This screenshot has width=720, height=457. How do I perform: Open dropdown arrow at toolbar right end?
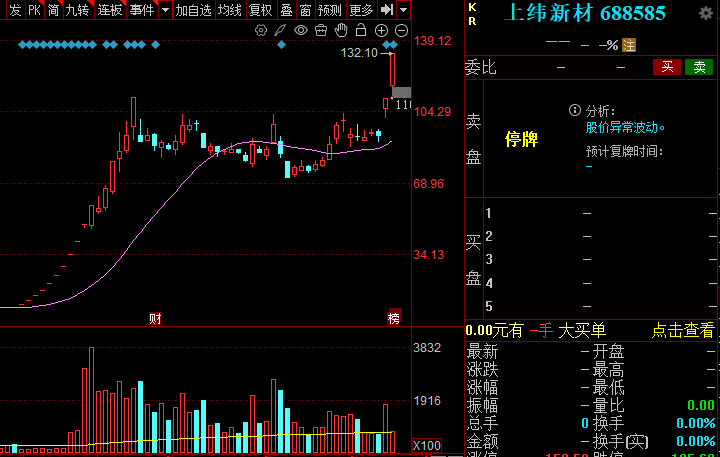click(x=403, y=10)
